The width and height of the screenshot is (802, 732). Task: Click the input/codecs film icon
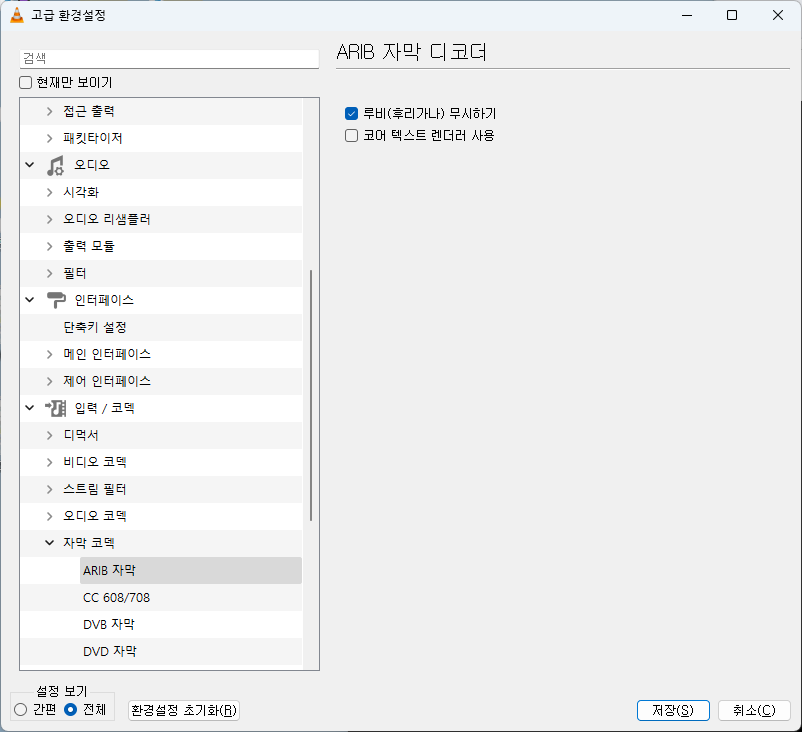(x=56, y=408)
